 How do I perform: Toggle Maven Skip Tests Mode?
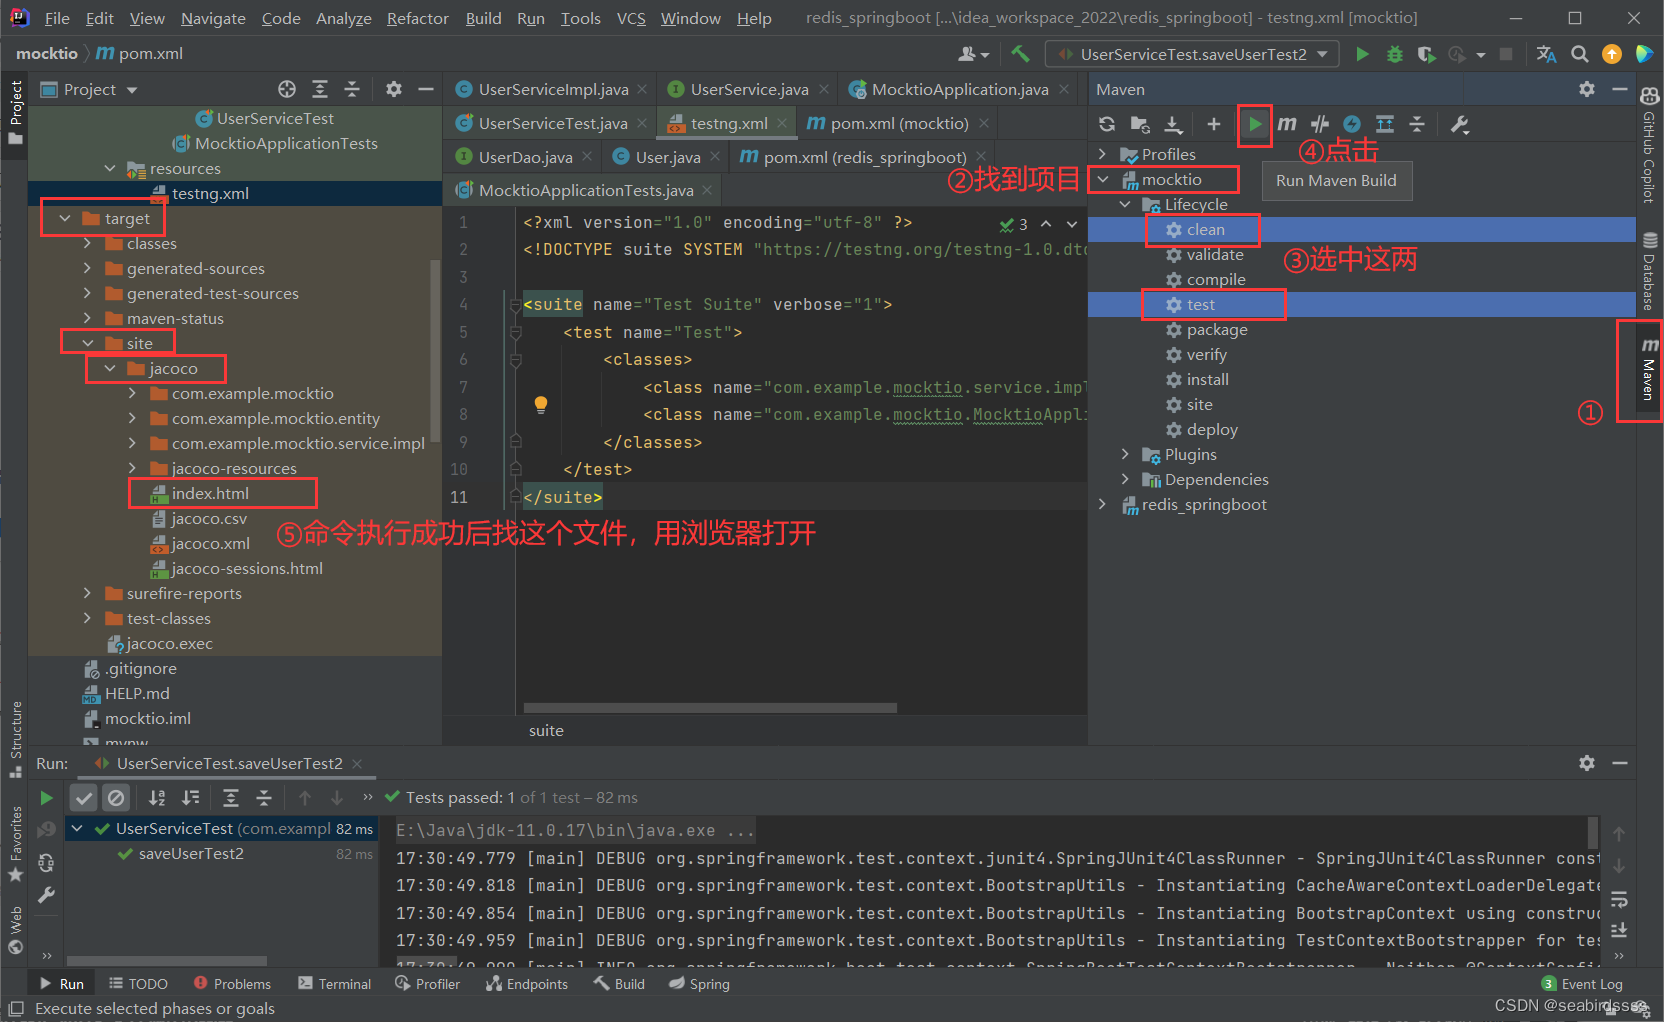[1352, 124]
